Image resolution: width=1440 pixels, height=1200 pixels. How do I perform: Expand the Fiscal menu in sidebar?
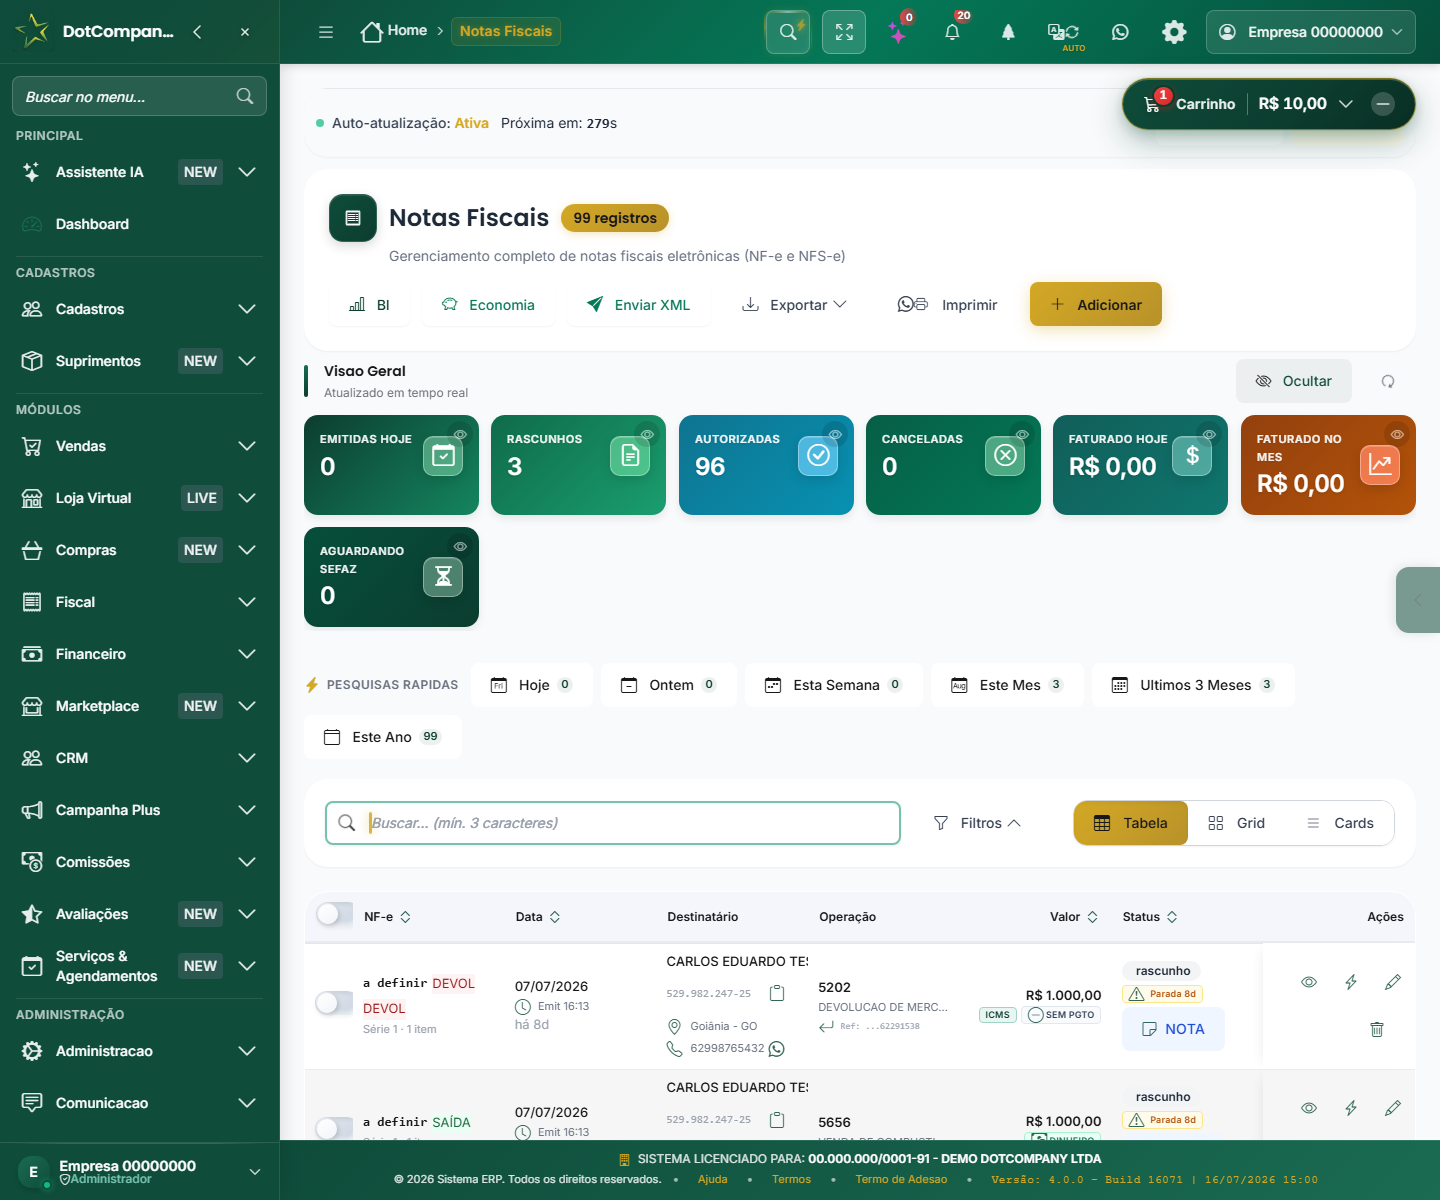coord(140,602)
